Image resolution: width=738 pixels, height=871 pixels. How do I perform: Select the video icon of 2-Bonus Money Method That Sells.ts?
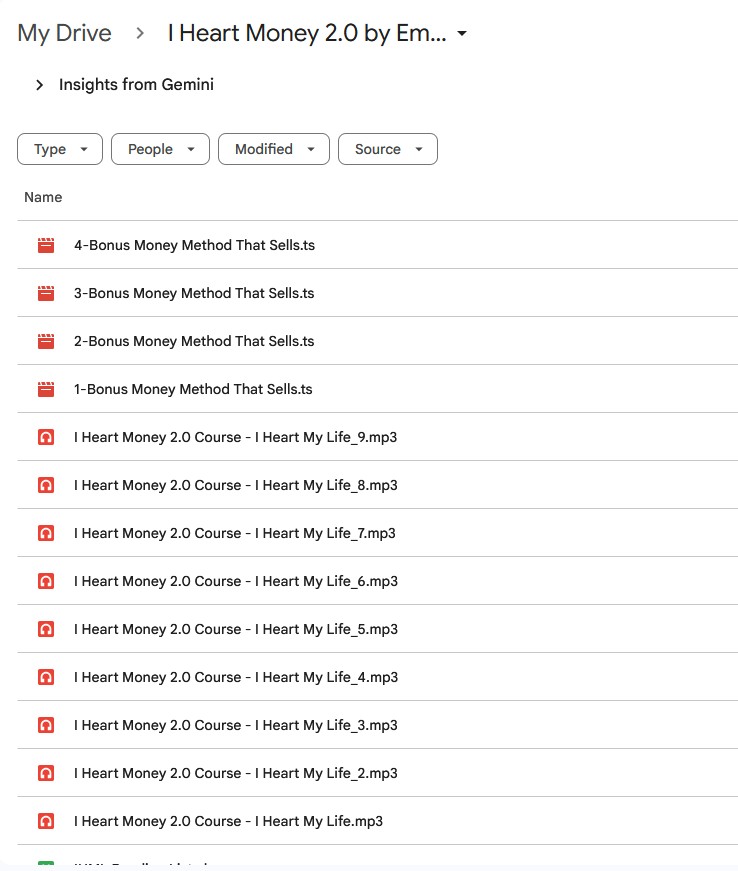(44, 341)
